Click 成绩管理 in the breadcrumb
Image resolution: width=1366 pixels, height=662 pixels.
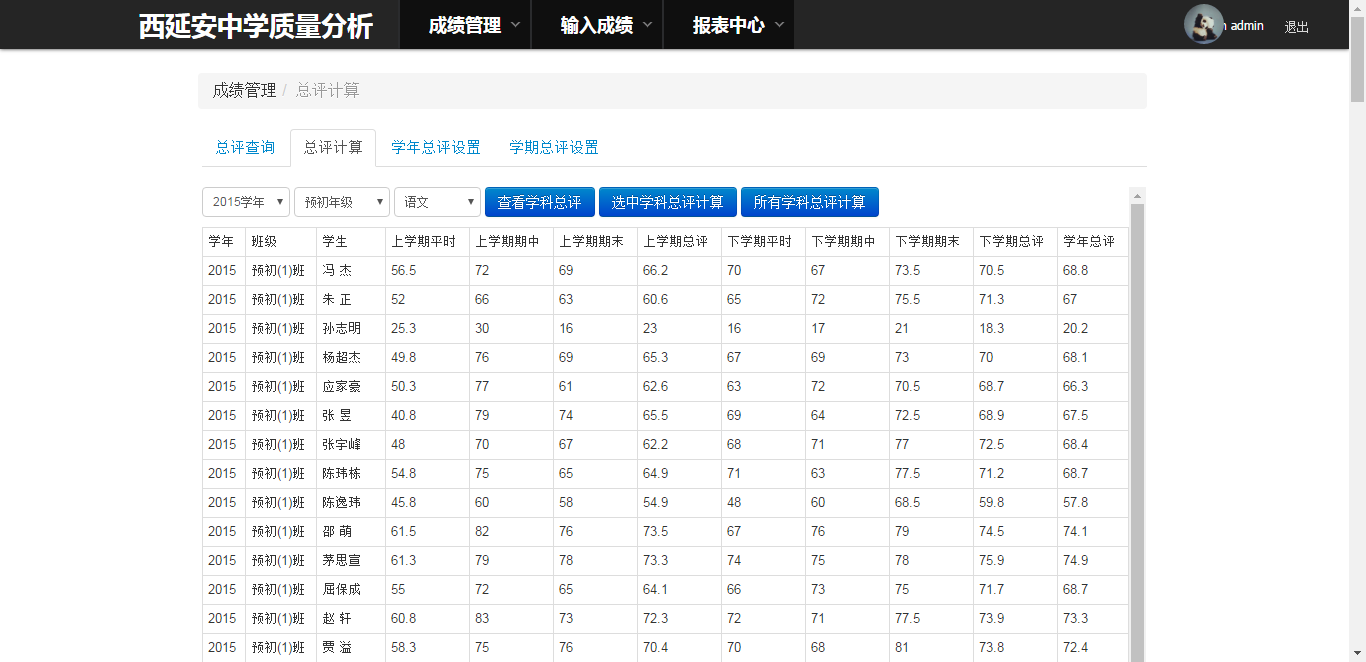coord(244,90)
